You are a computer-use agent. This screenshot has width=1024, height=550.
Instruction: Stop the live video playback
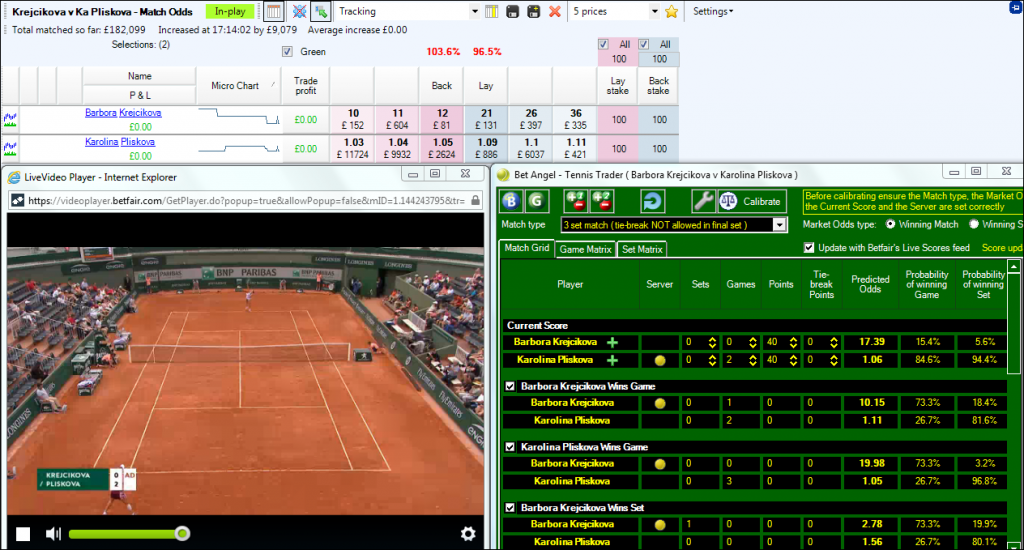(x=23, y=534)
